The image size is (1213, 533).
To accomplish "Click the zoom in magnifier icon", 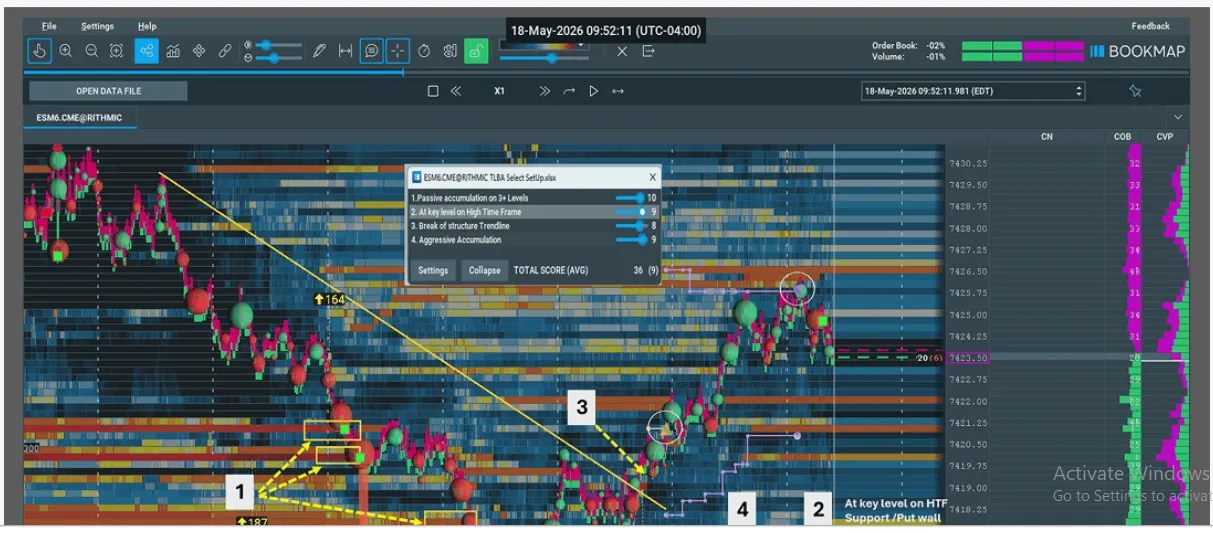I will pyautogui.click(x=66, y=51).
